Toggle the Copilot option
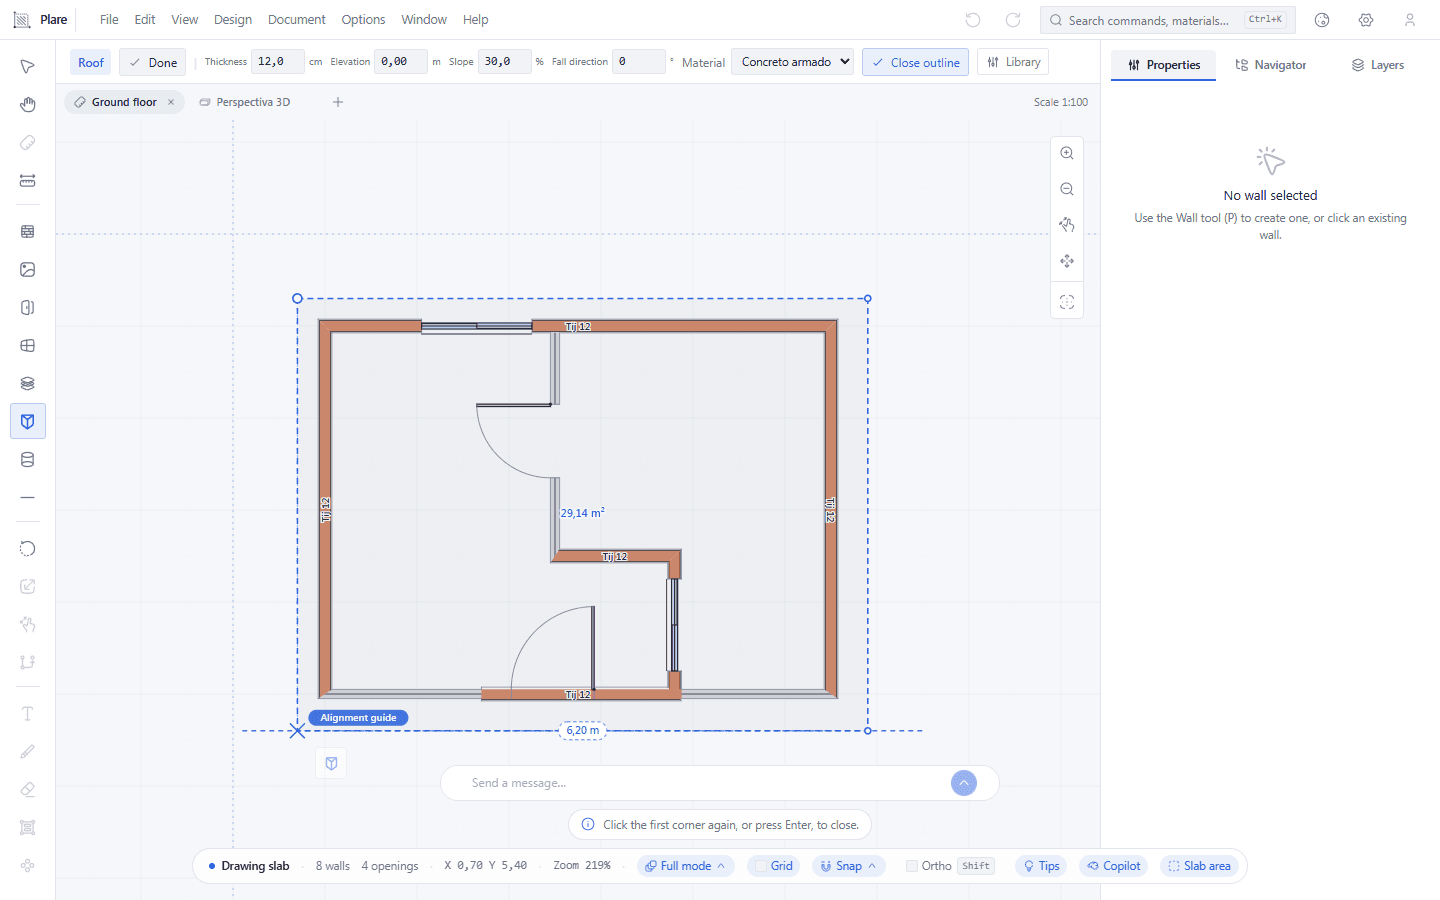The image size is (1440, 900). (x=1114, y=866)
